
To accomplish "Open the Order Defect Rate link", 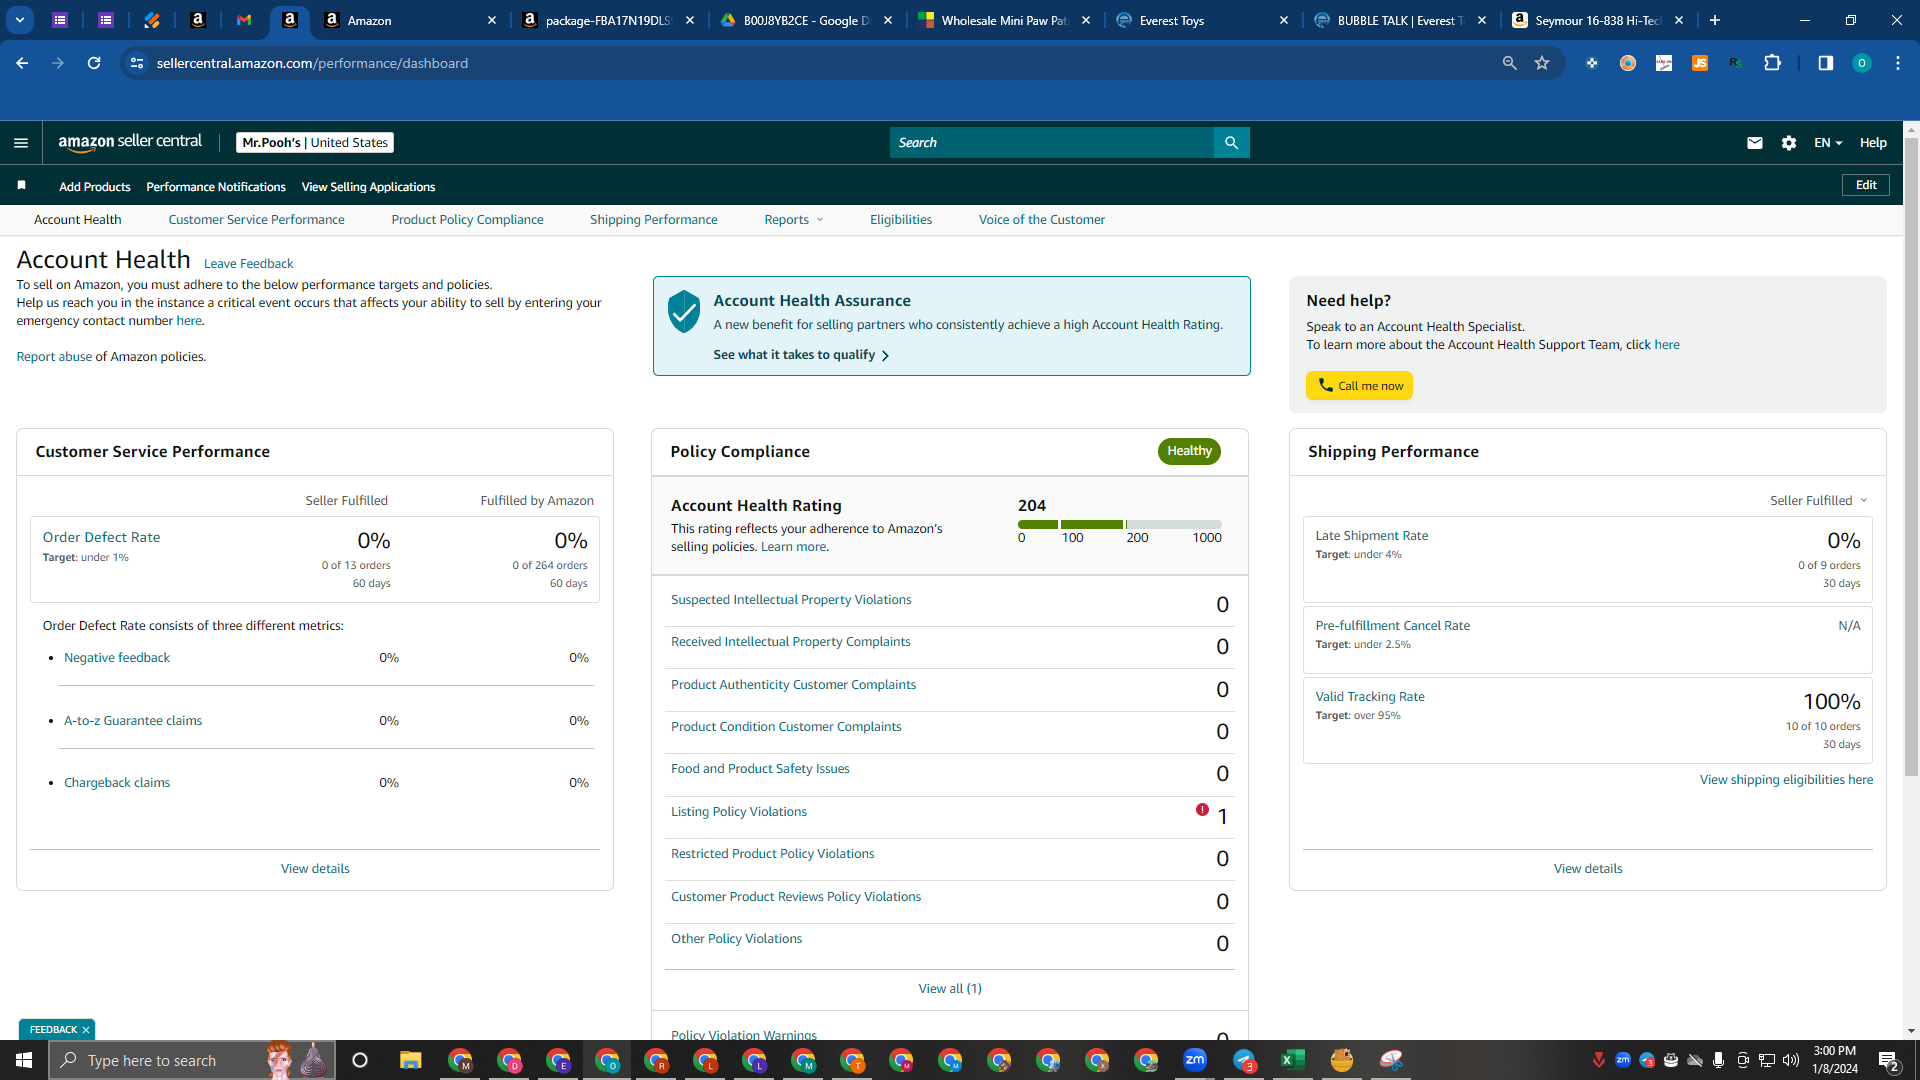I will pyautogui.click(x=101, y=538).
